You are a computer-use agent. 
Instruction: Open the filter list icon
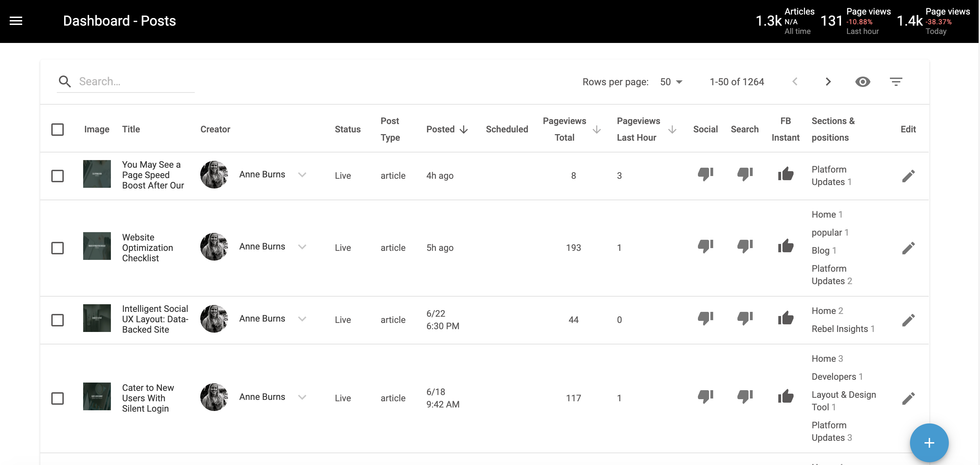[896, 82]
